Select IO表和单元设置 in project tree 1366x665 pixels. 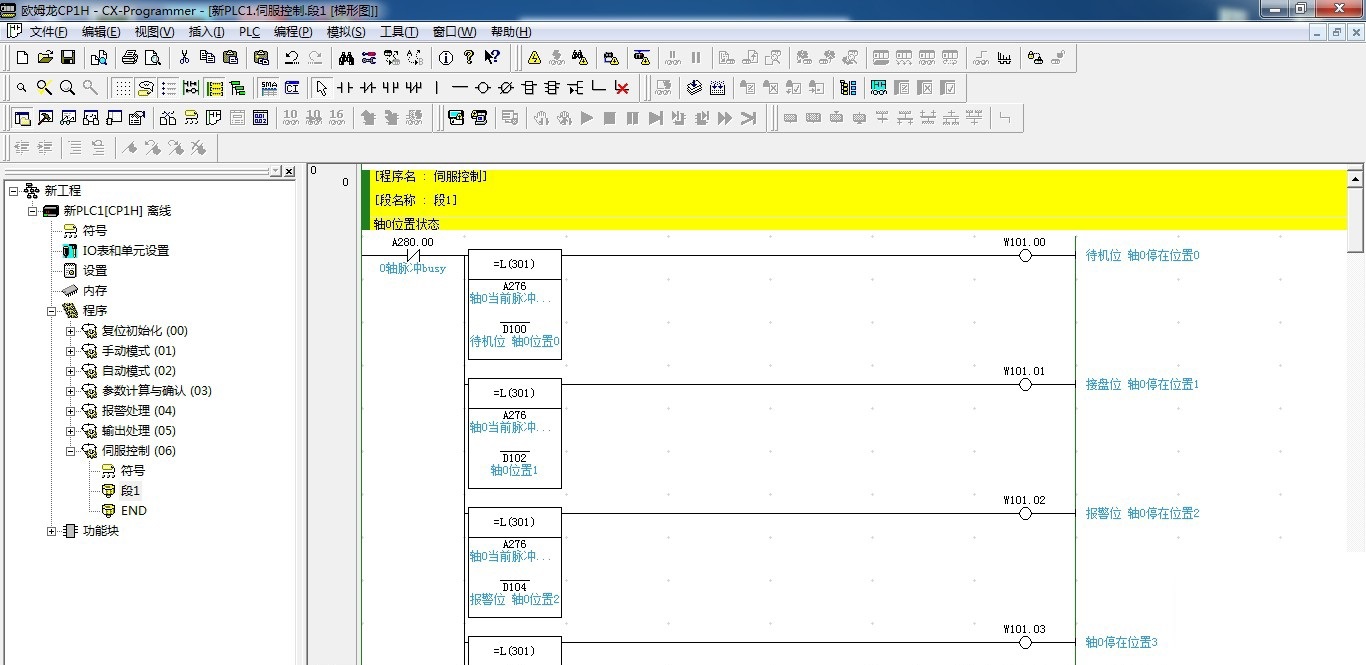click(125, 251)
